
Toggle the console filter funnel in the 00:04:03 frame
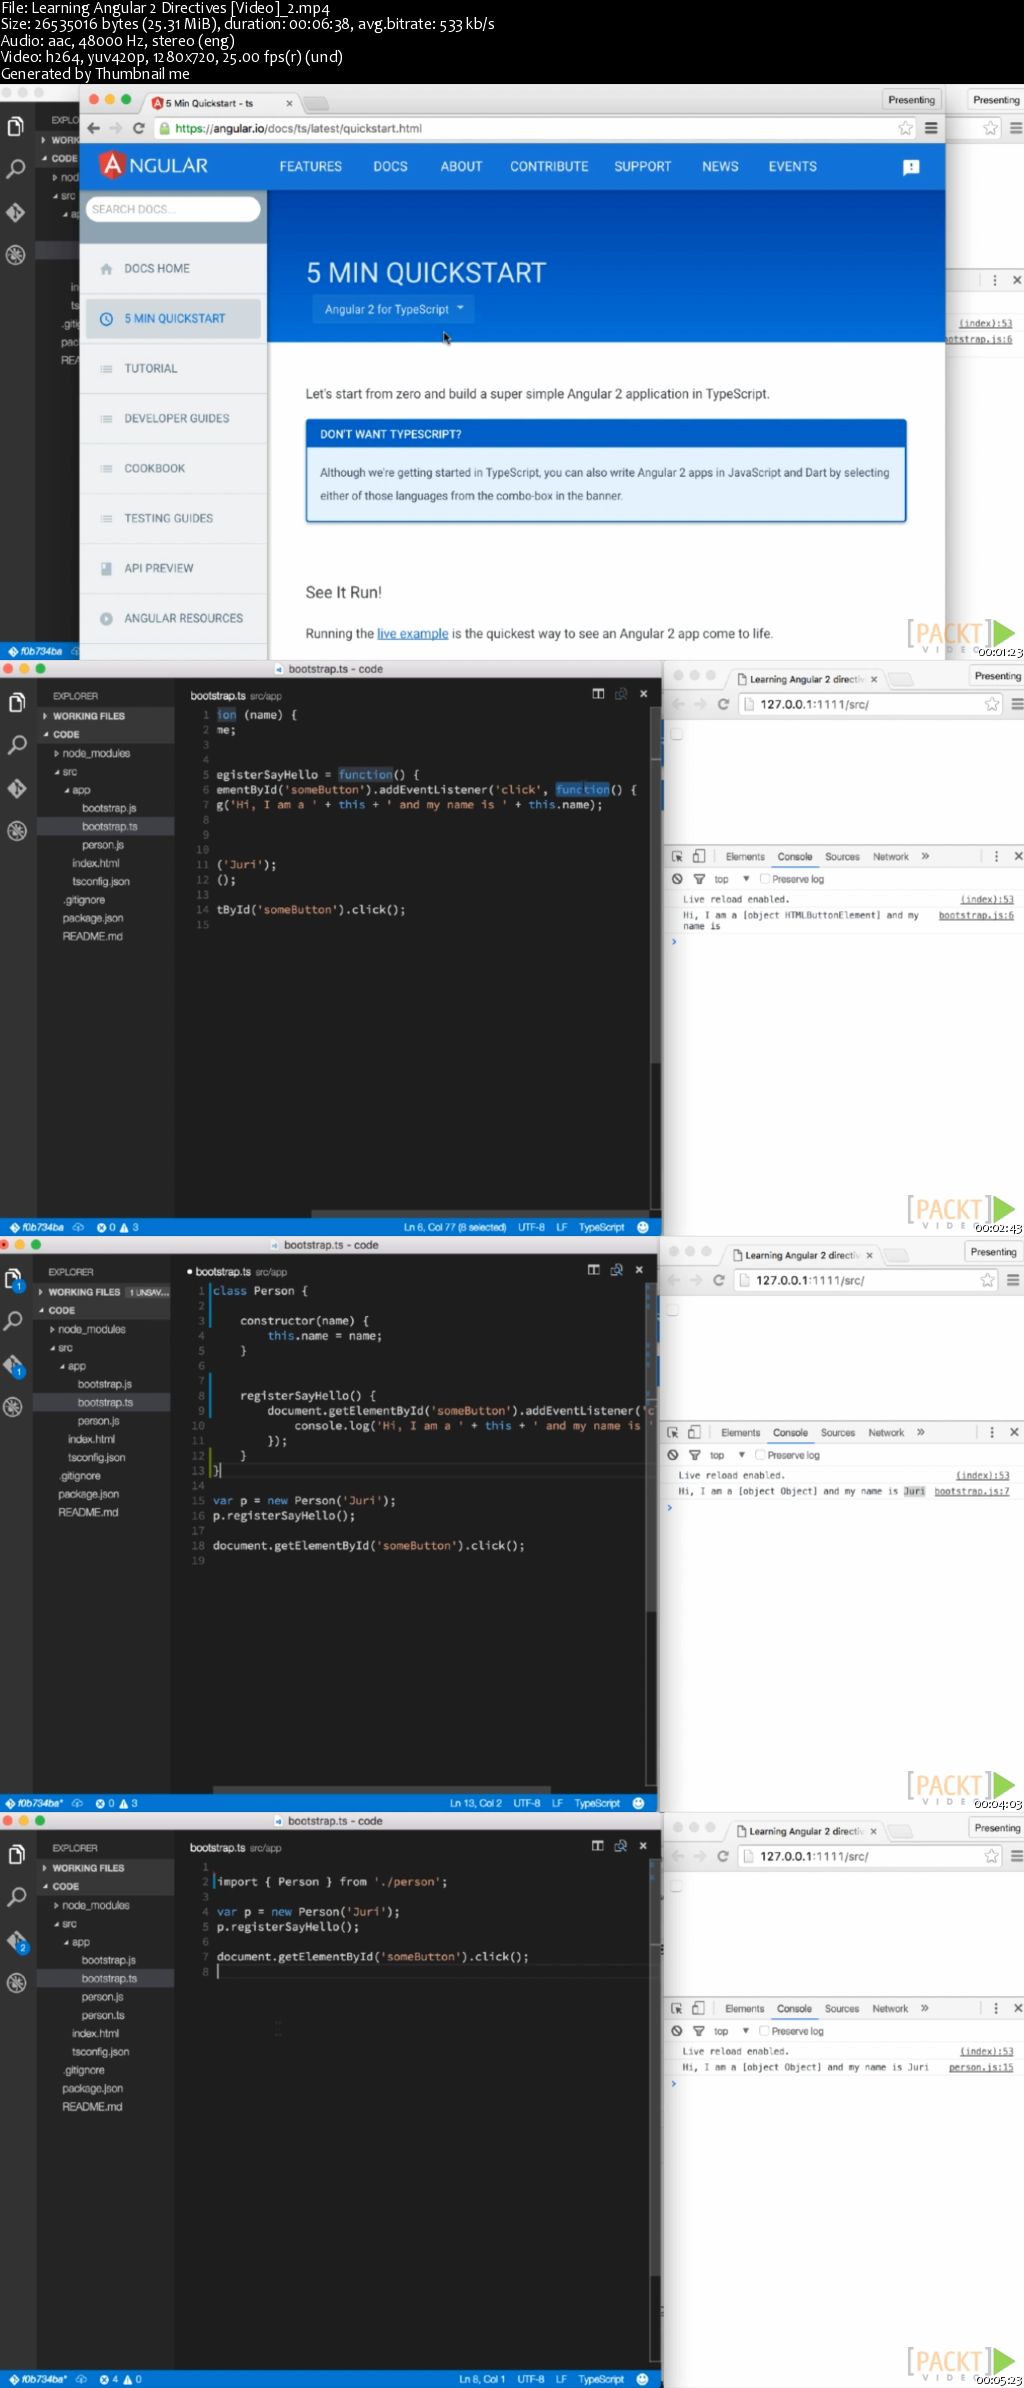(x=695, y=1455)
